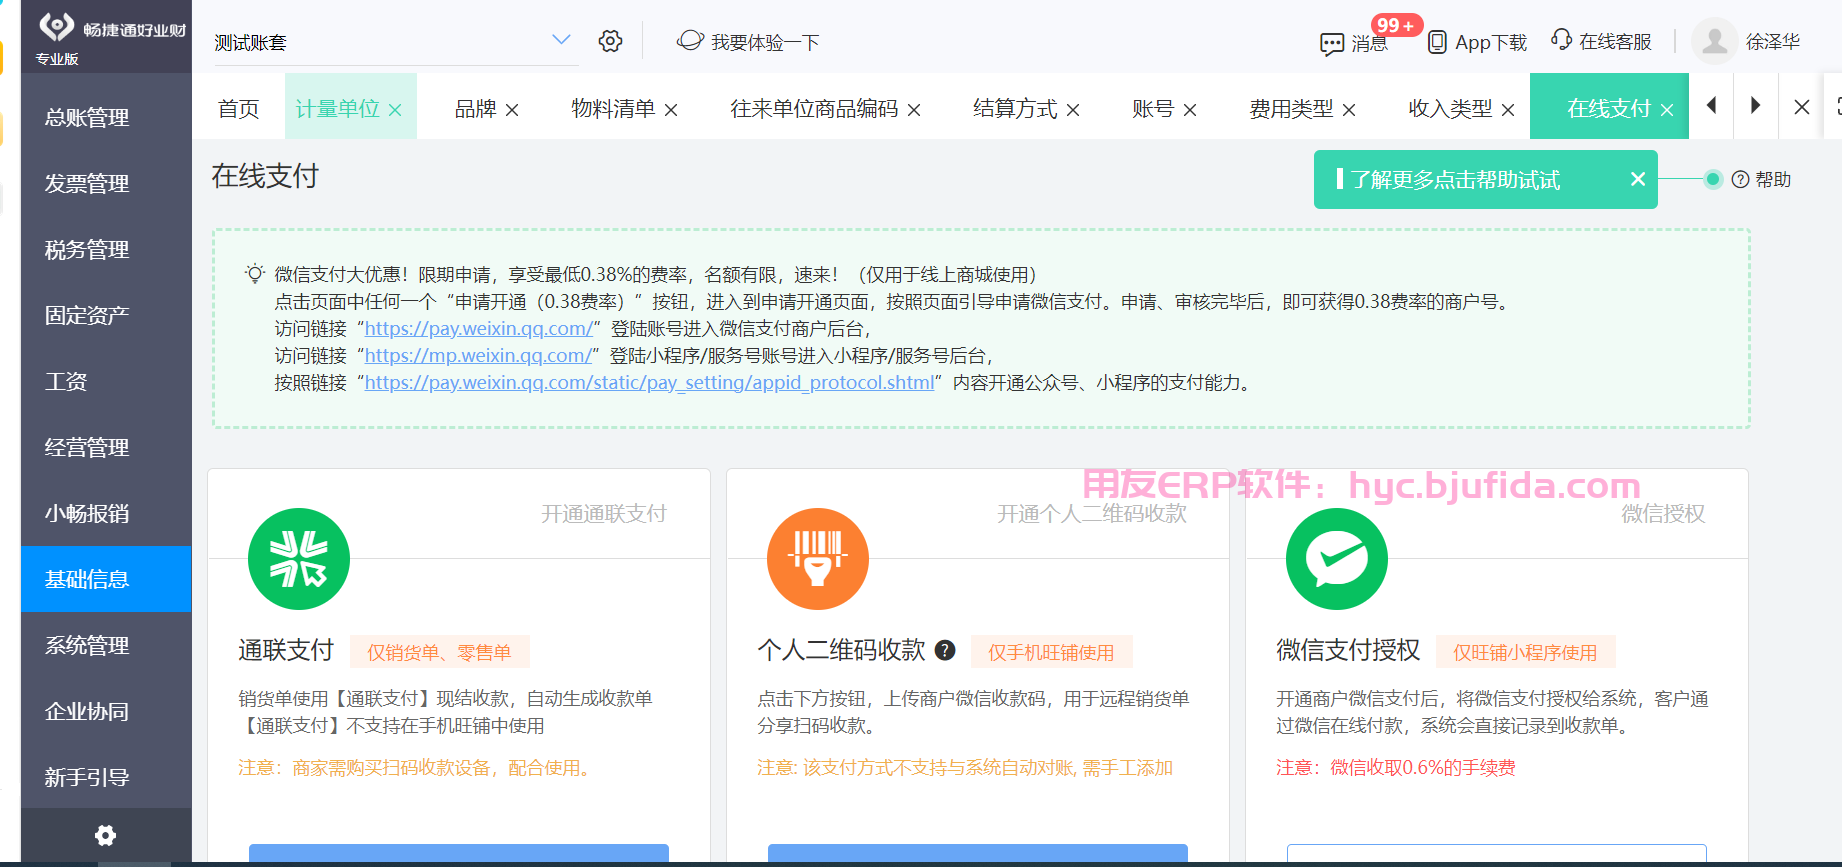
Task: Click the 仅手机旺铺使用 tag
Action: pos(1051,652)
